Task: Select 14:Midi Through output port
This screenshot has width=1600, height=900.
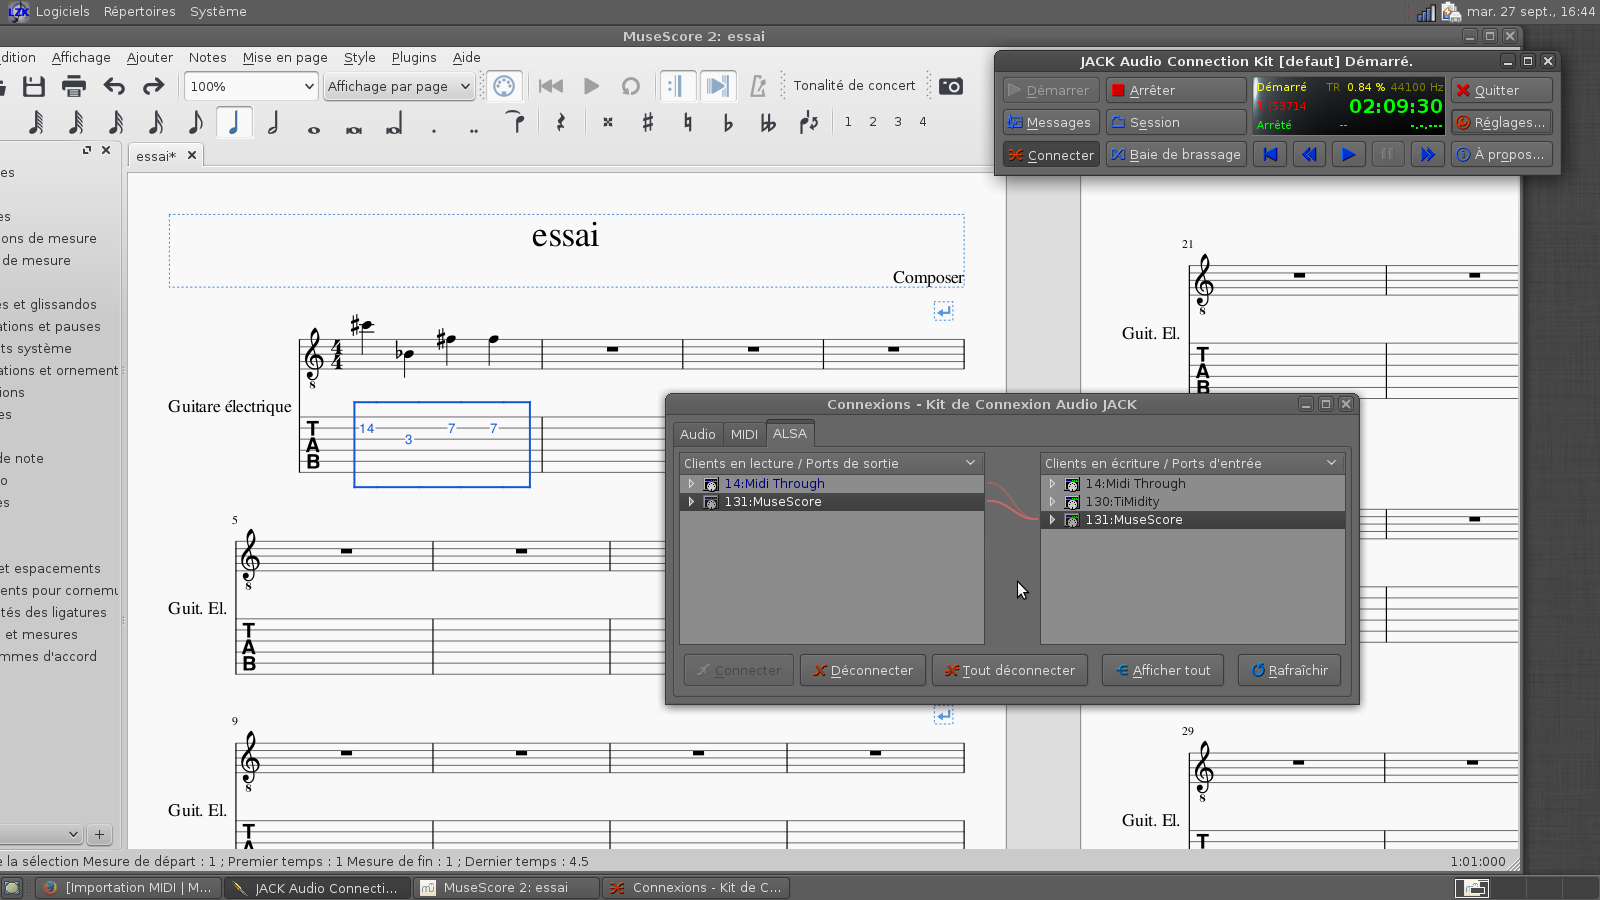Action: point(774,484)
